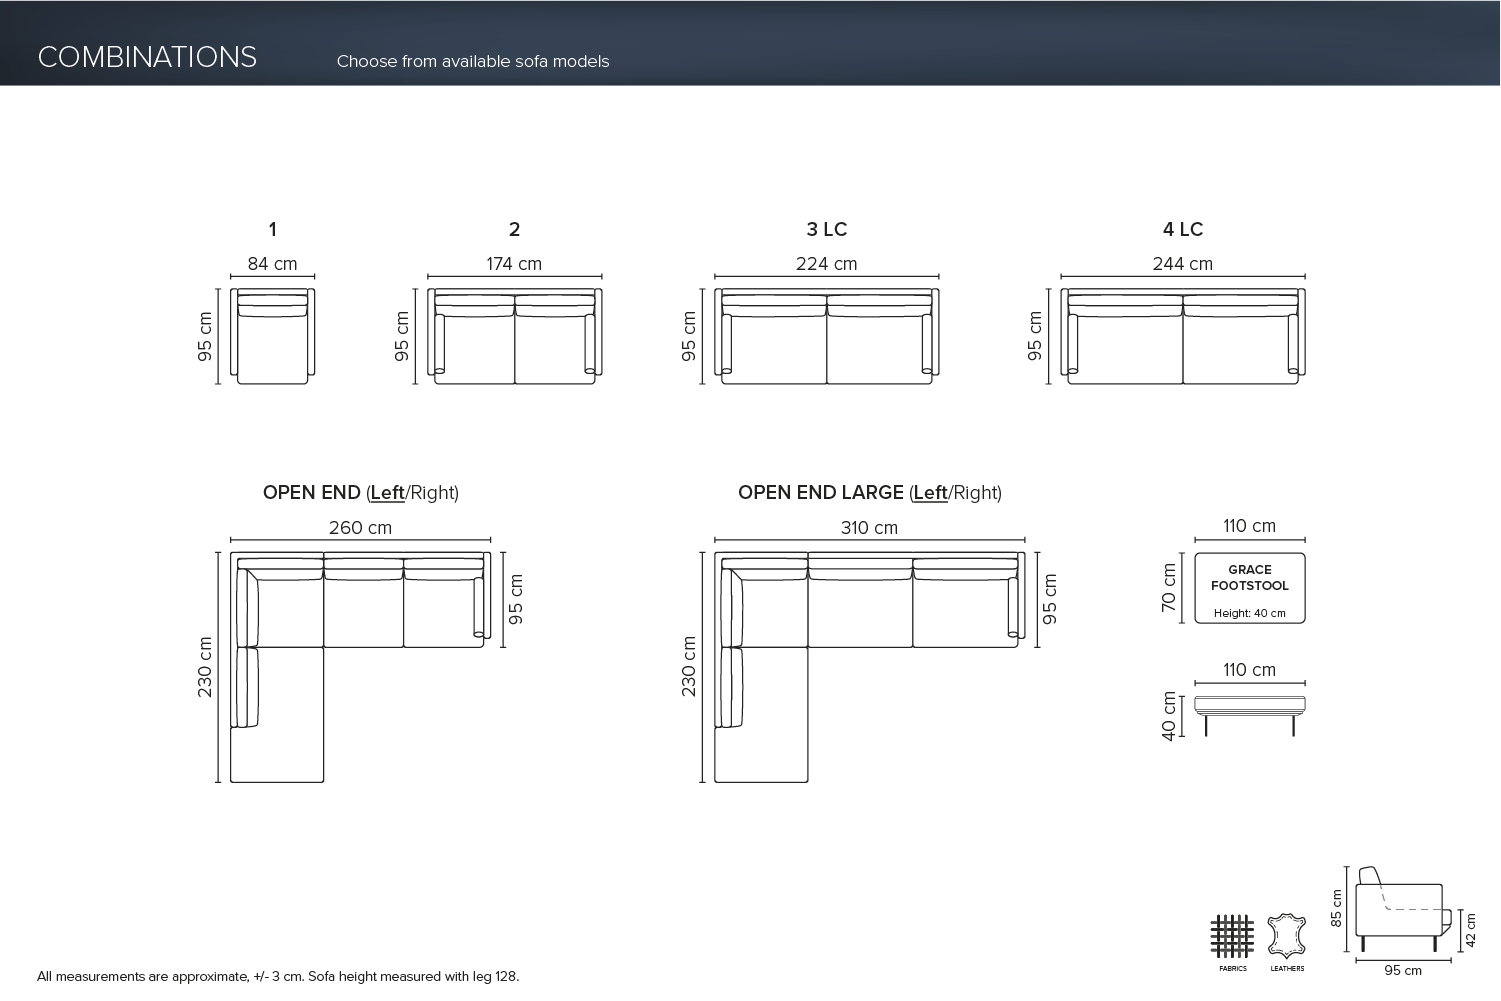Viewport: 1501px width, 1001px height.
Task: Select the 3 LC sofa diagram
Action: pos(827,336)
